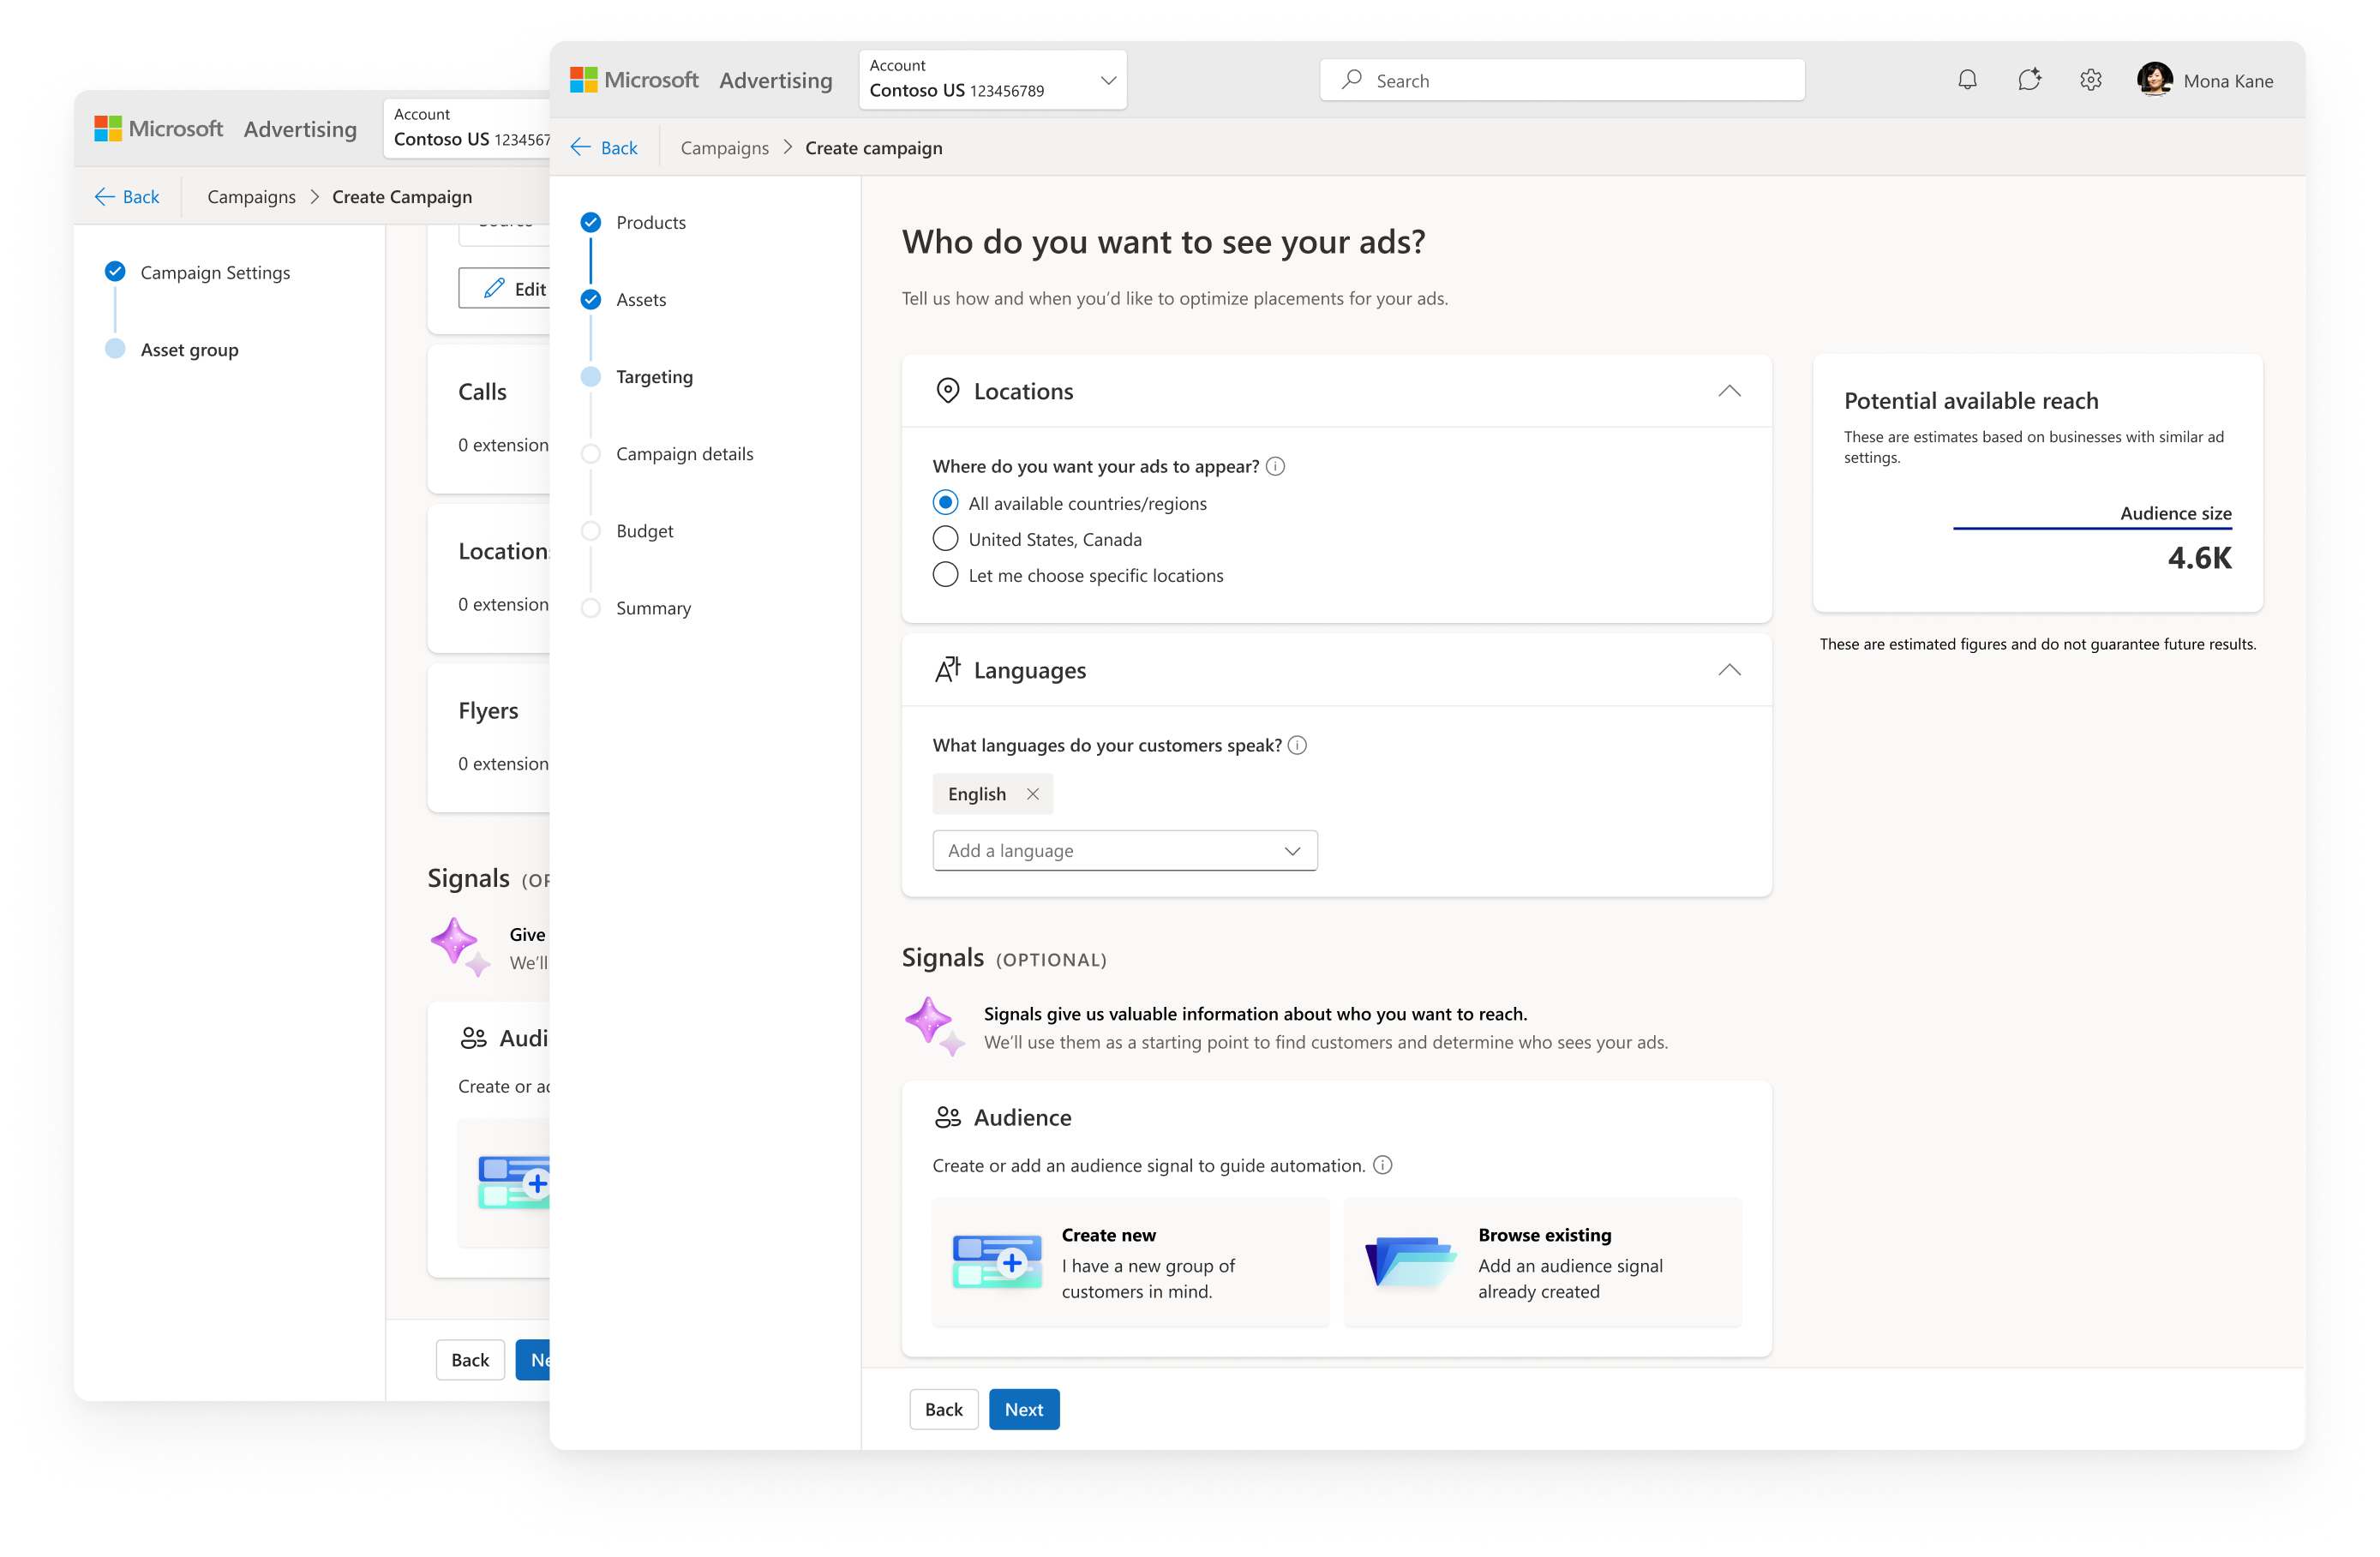Open the settings gear icon
The image size is (2380, 1557).
[x=2091, y=80]
